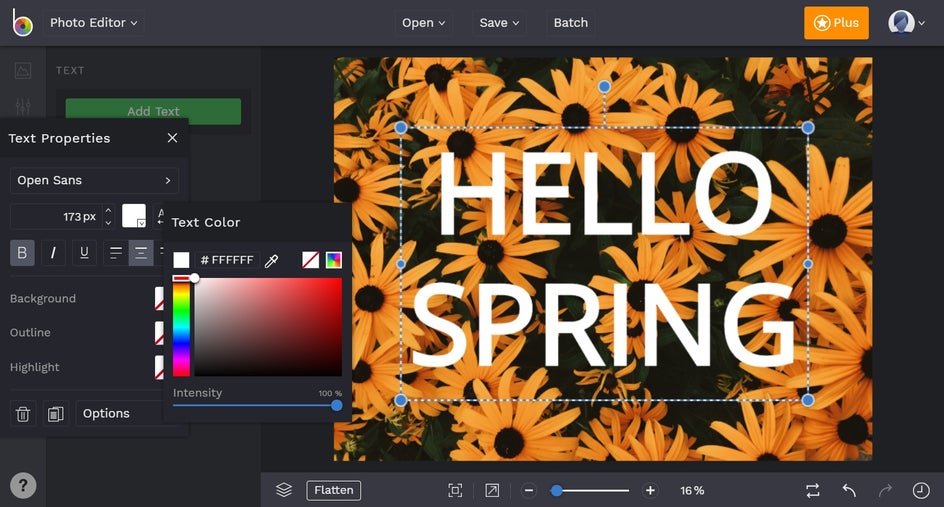Select the no-color transparent option
Screen dimensions: 944x507
point(310,260)
